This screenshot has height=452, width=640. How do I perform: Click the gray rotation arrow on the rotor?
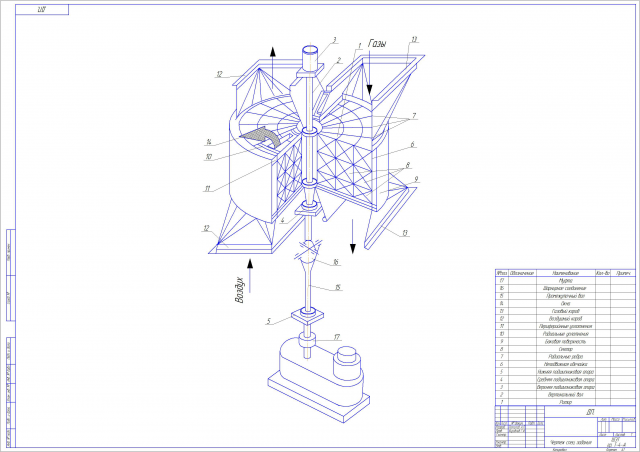[261, 137]
